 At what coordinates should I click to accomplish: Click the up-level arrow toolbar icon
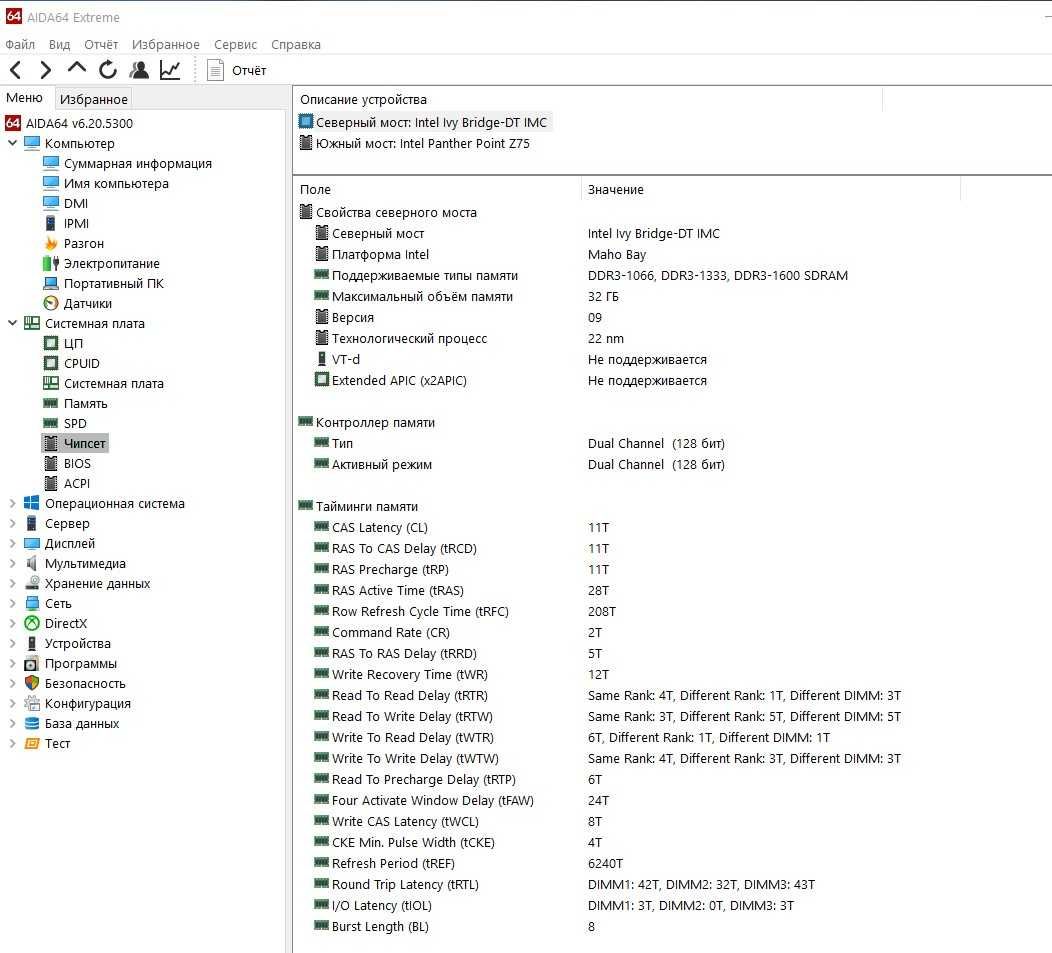pos(77,68)
